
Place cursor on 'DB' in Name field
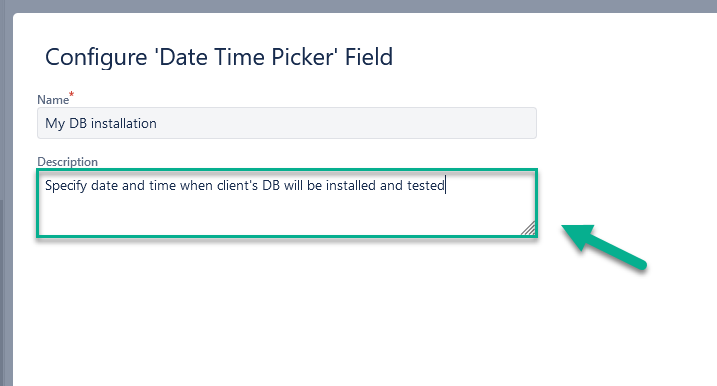pos(78,123)
